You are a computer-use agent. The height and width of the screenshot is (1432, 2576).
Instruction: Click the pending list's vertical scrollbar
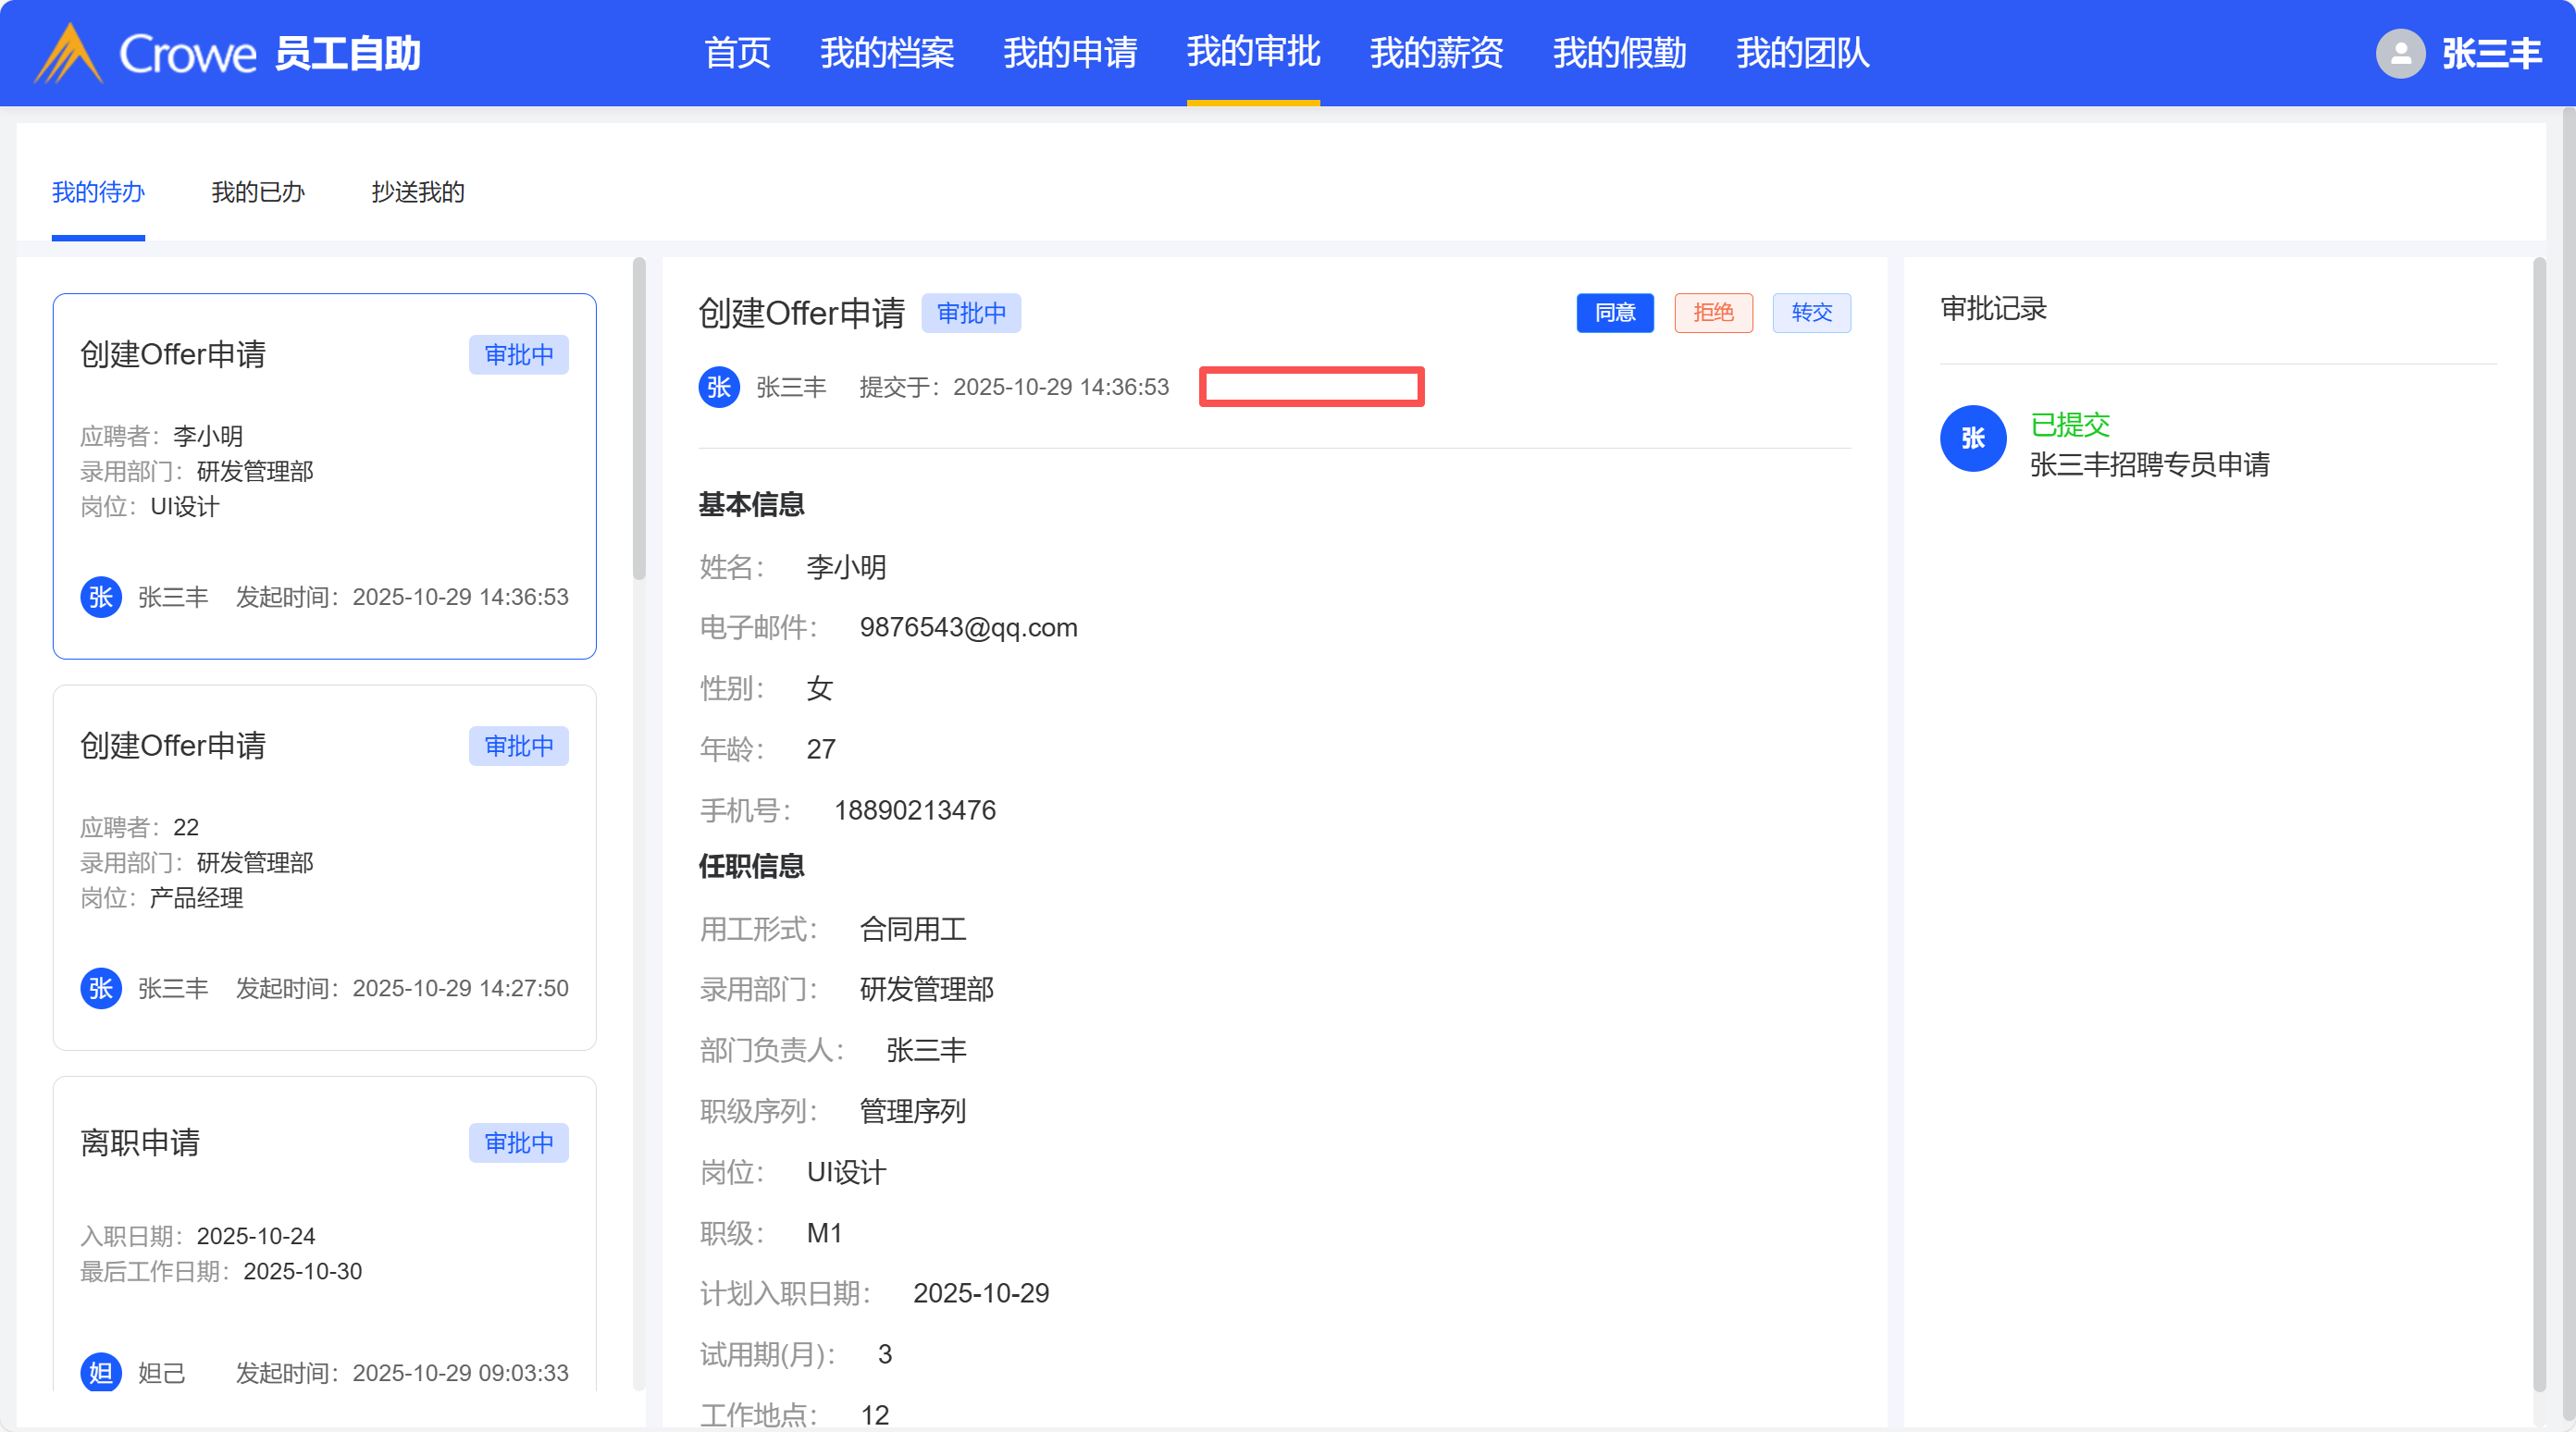coord(639,420)
